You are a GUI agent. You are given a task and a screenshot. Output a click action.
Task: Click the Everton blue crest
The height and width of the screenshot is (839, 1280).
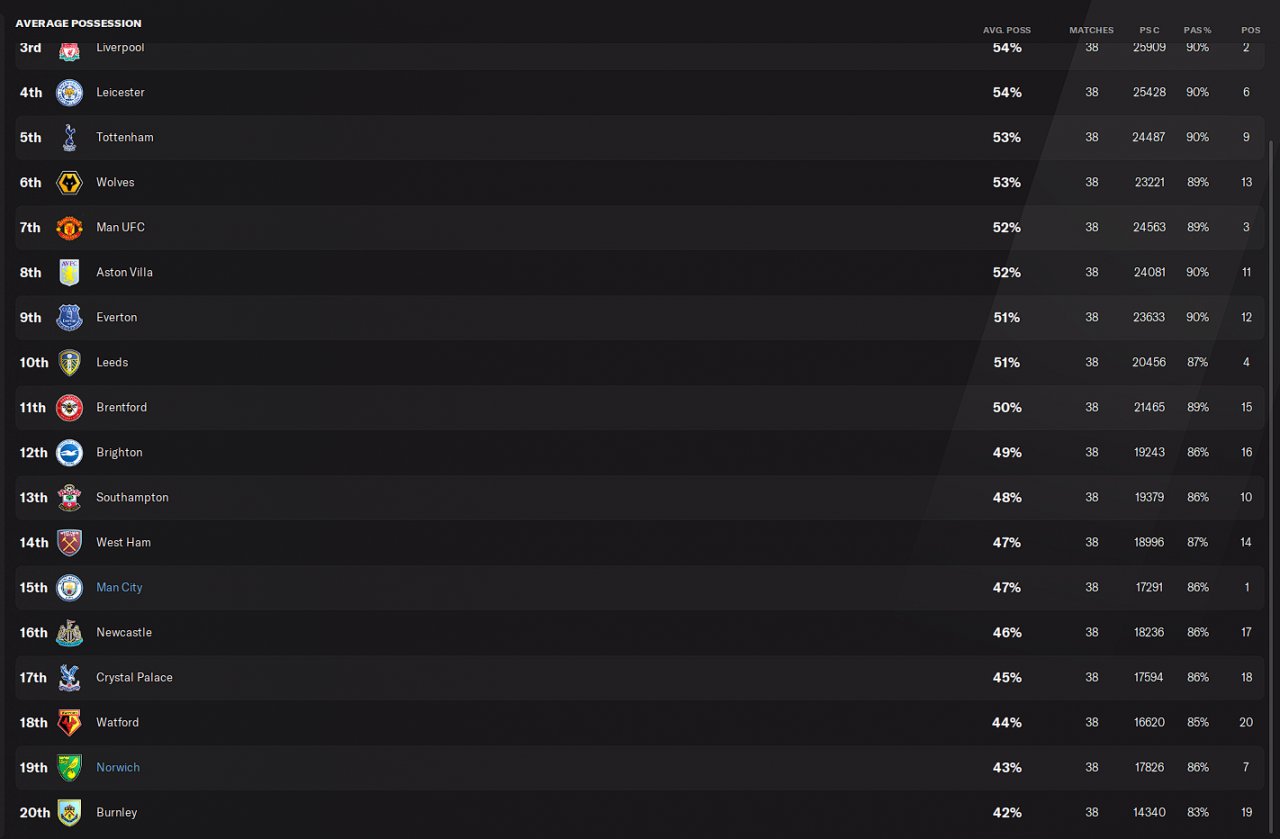click(x=69, y=317)
